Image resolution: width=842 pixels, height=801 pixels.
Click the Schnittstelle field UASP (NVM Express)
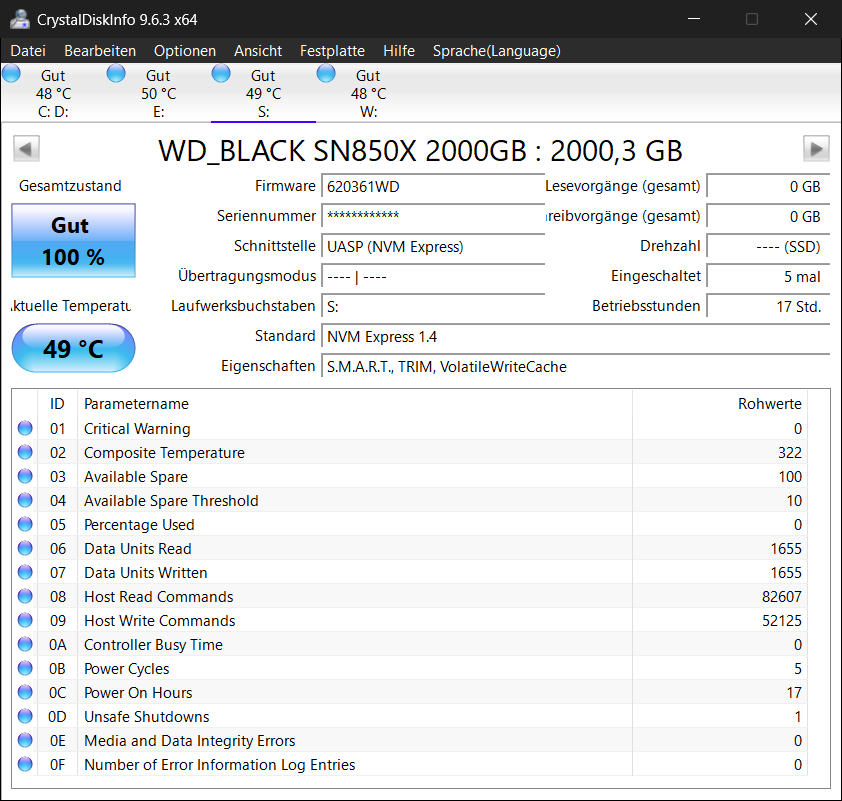pos(433,246)
